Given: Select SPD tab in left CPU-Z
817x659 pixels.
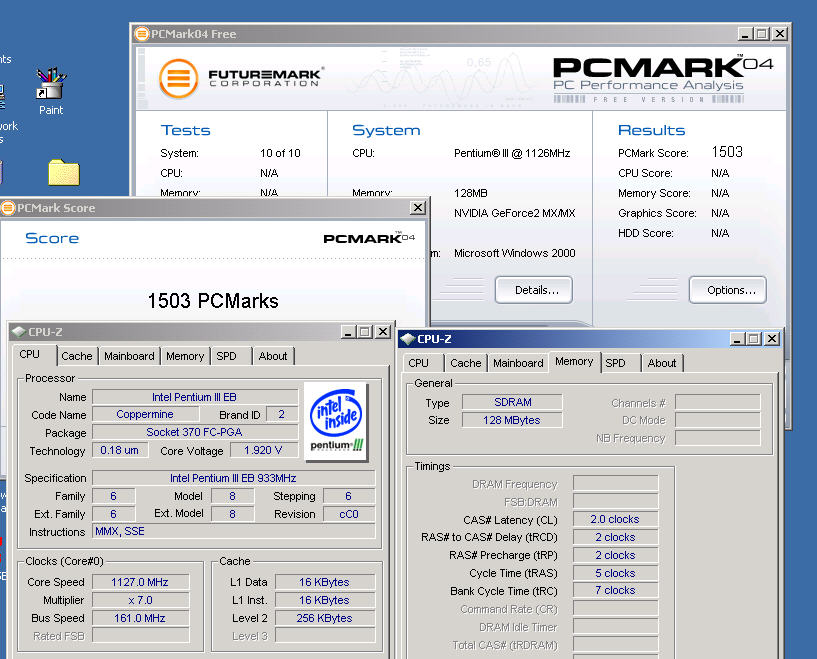Looking at the screenshot, I should pyautogui.click(x=227, y=356).
